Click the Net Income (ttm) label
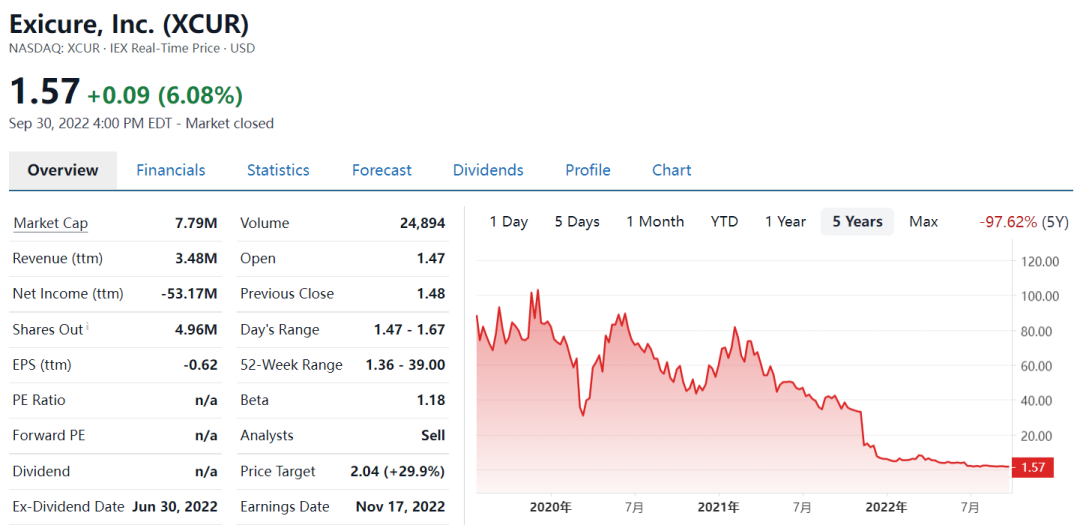 68,294
